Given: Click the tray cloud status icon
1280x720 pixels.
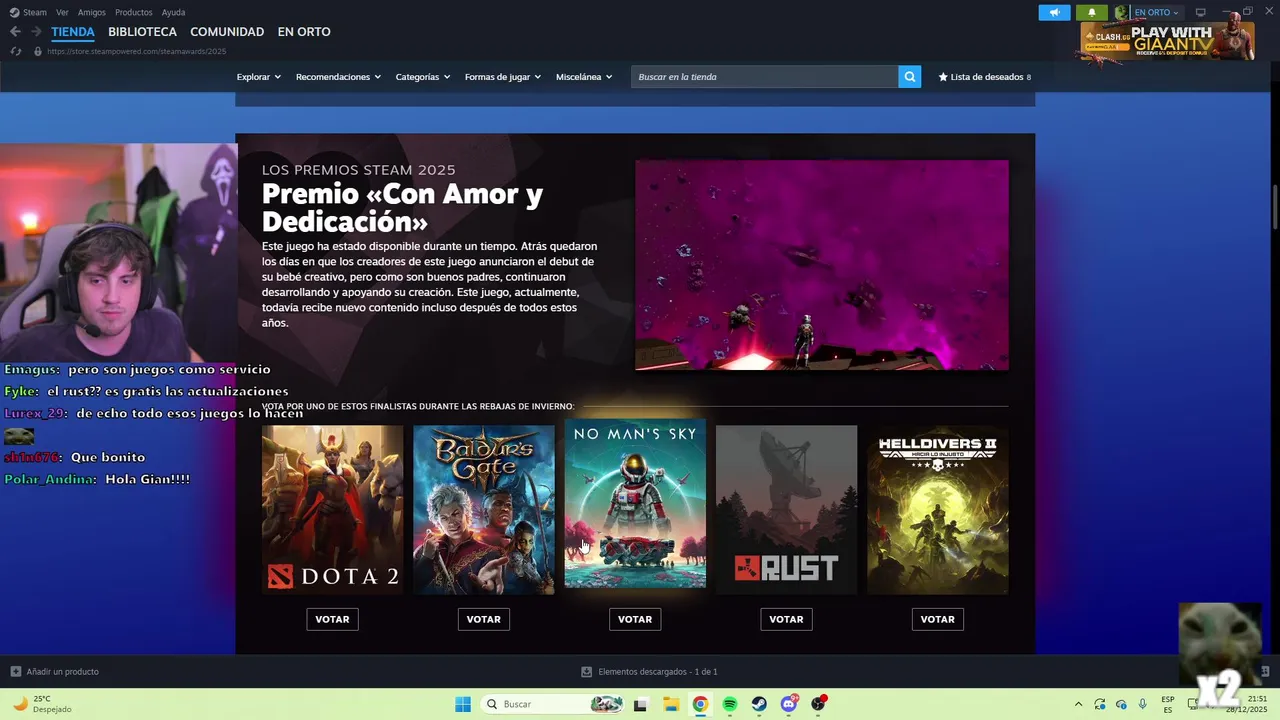Looking at the screenshot, I should [x=1121, y=704].
